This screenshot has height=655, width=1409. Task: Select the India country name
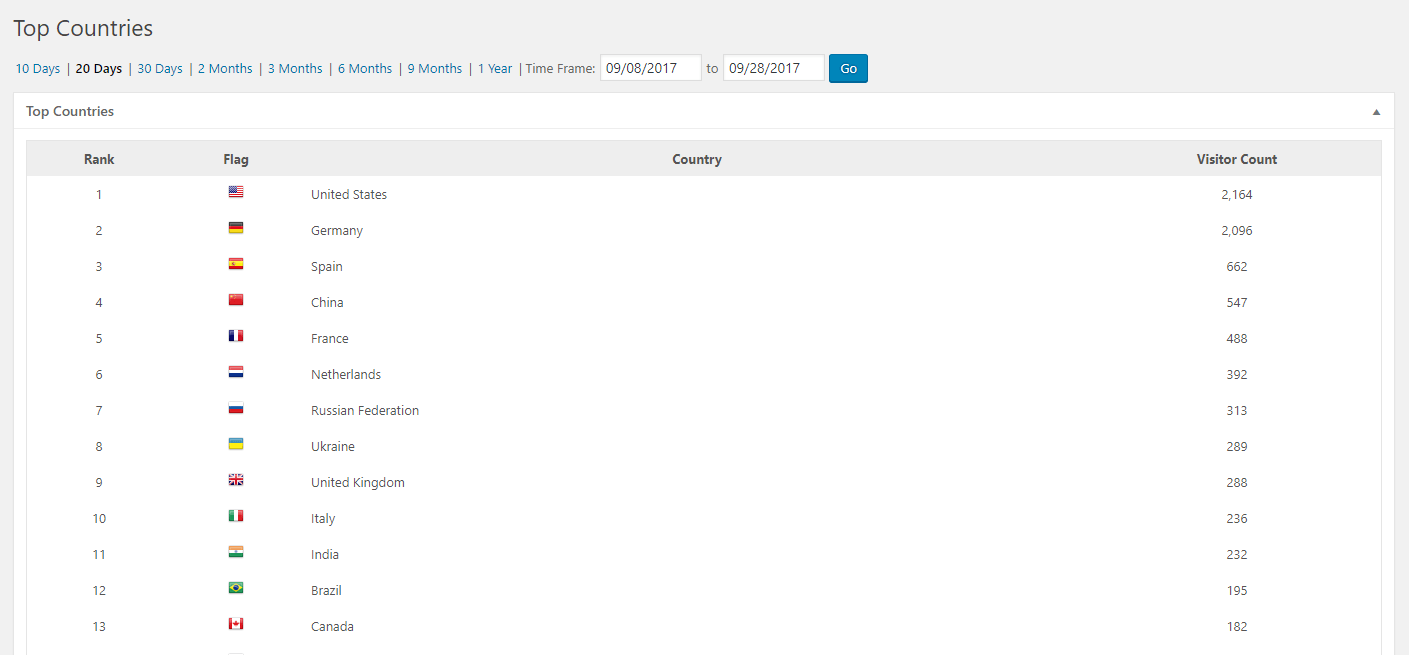[325, 555]
